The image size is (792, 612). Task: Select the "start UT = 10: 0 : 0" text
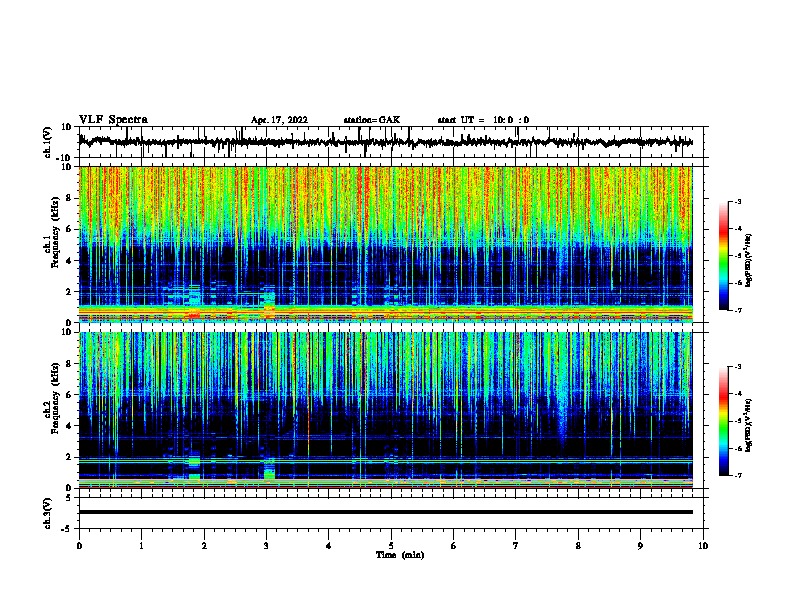point(483,120)
